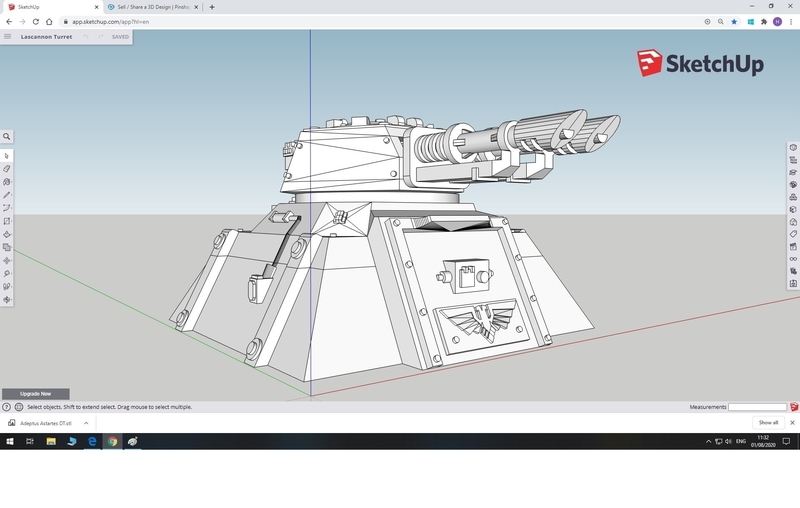Open Microsoft Edge from taskbar

coord(92,442)
